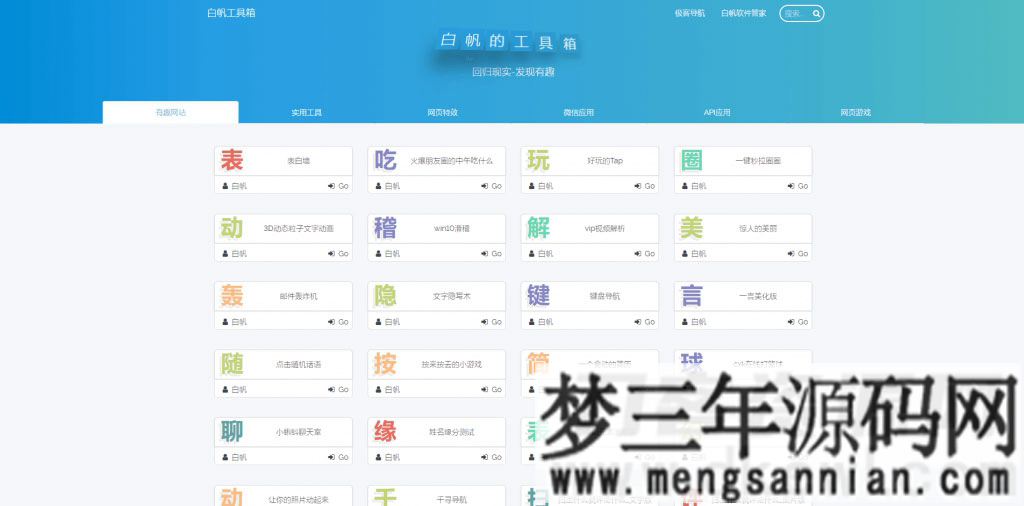
Task: Click the orange 轰 character icon
Action: [x=231, y=296]
